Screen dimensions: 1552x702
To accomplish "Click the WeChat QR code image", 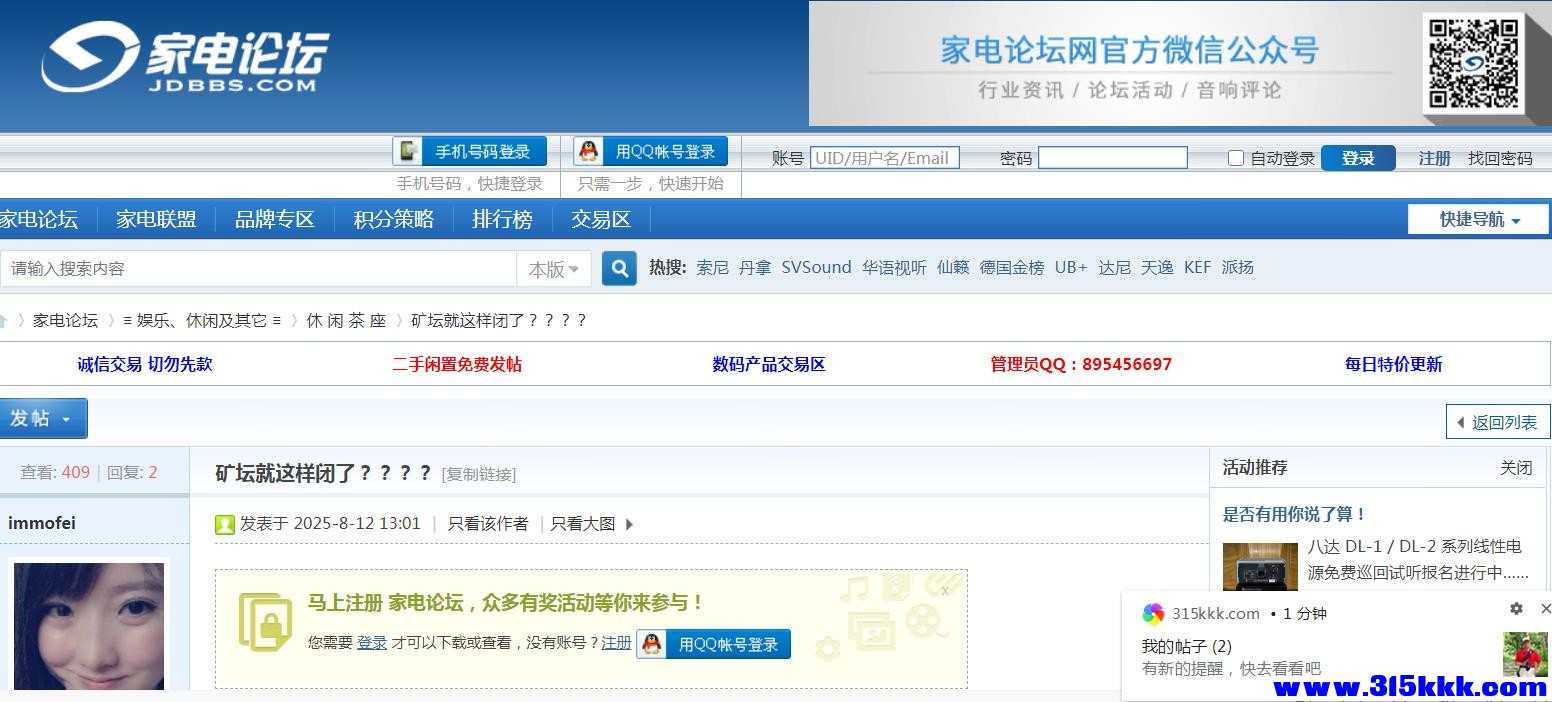I will click(1472, 63).
